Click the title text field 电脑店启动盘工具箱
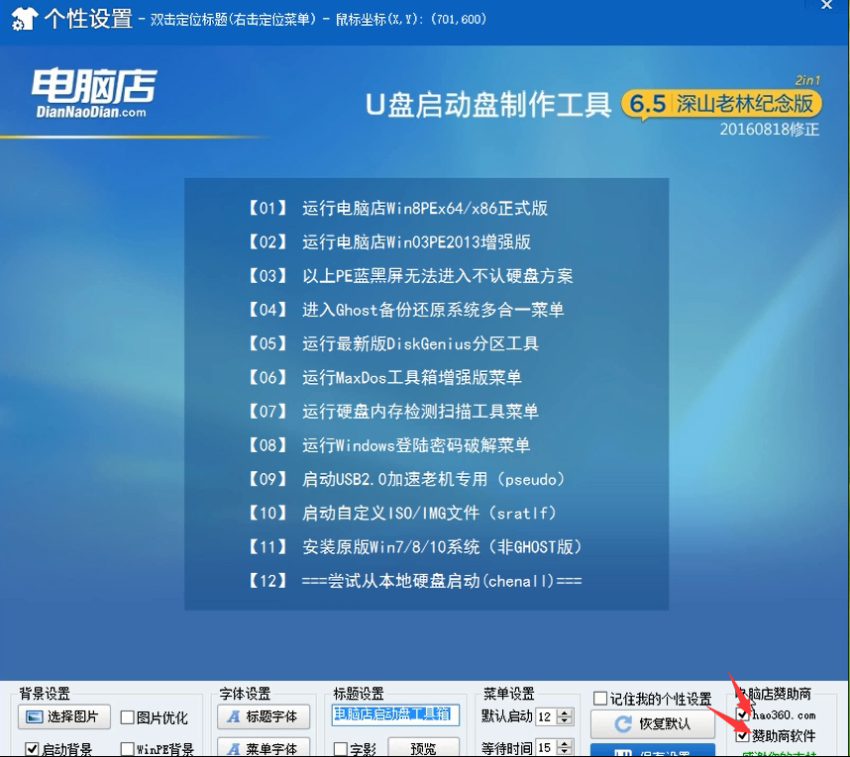Screen dimensions: 850x757 click(395, 715)
